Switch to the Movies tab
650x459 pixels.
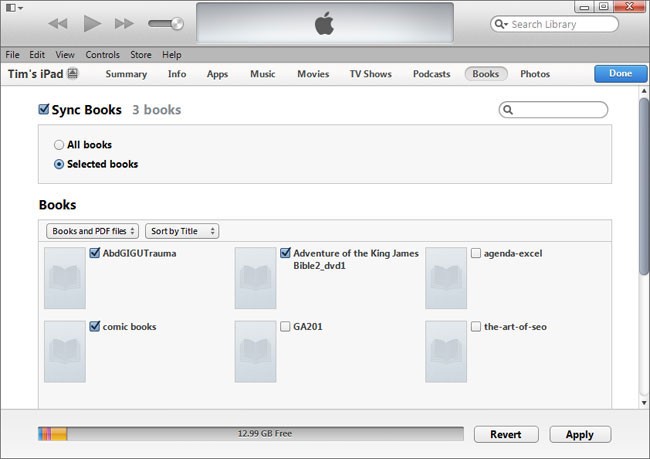pyautogui.click(x=313, y=74)
